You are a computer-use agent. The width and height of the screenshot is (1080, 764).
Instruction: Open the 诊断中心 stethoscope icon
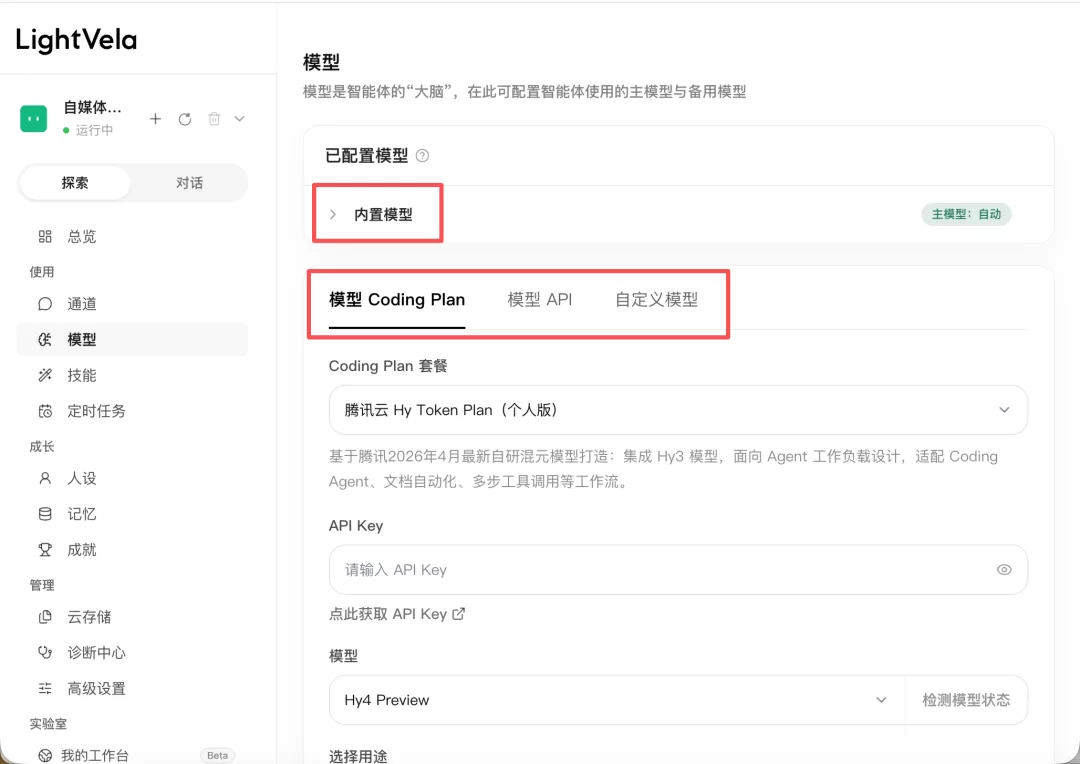(45, 652)
